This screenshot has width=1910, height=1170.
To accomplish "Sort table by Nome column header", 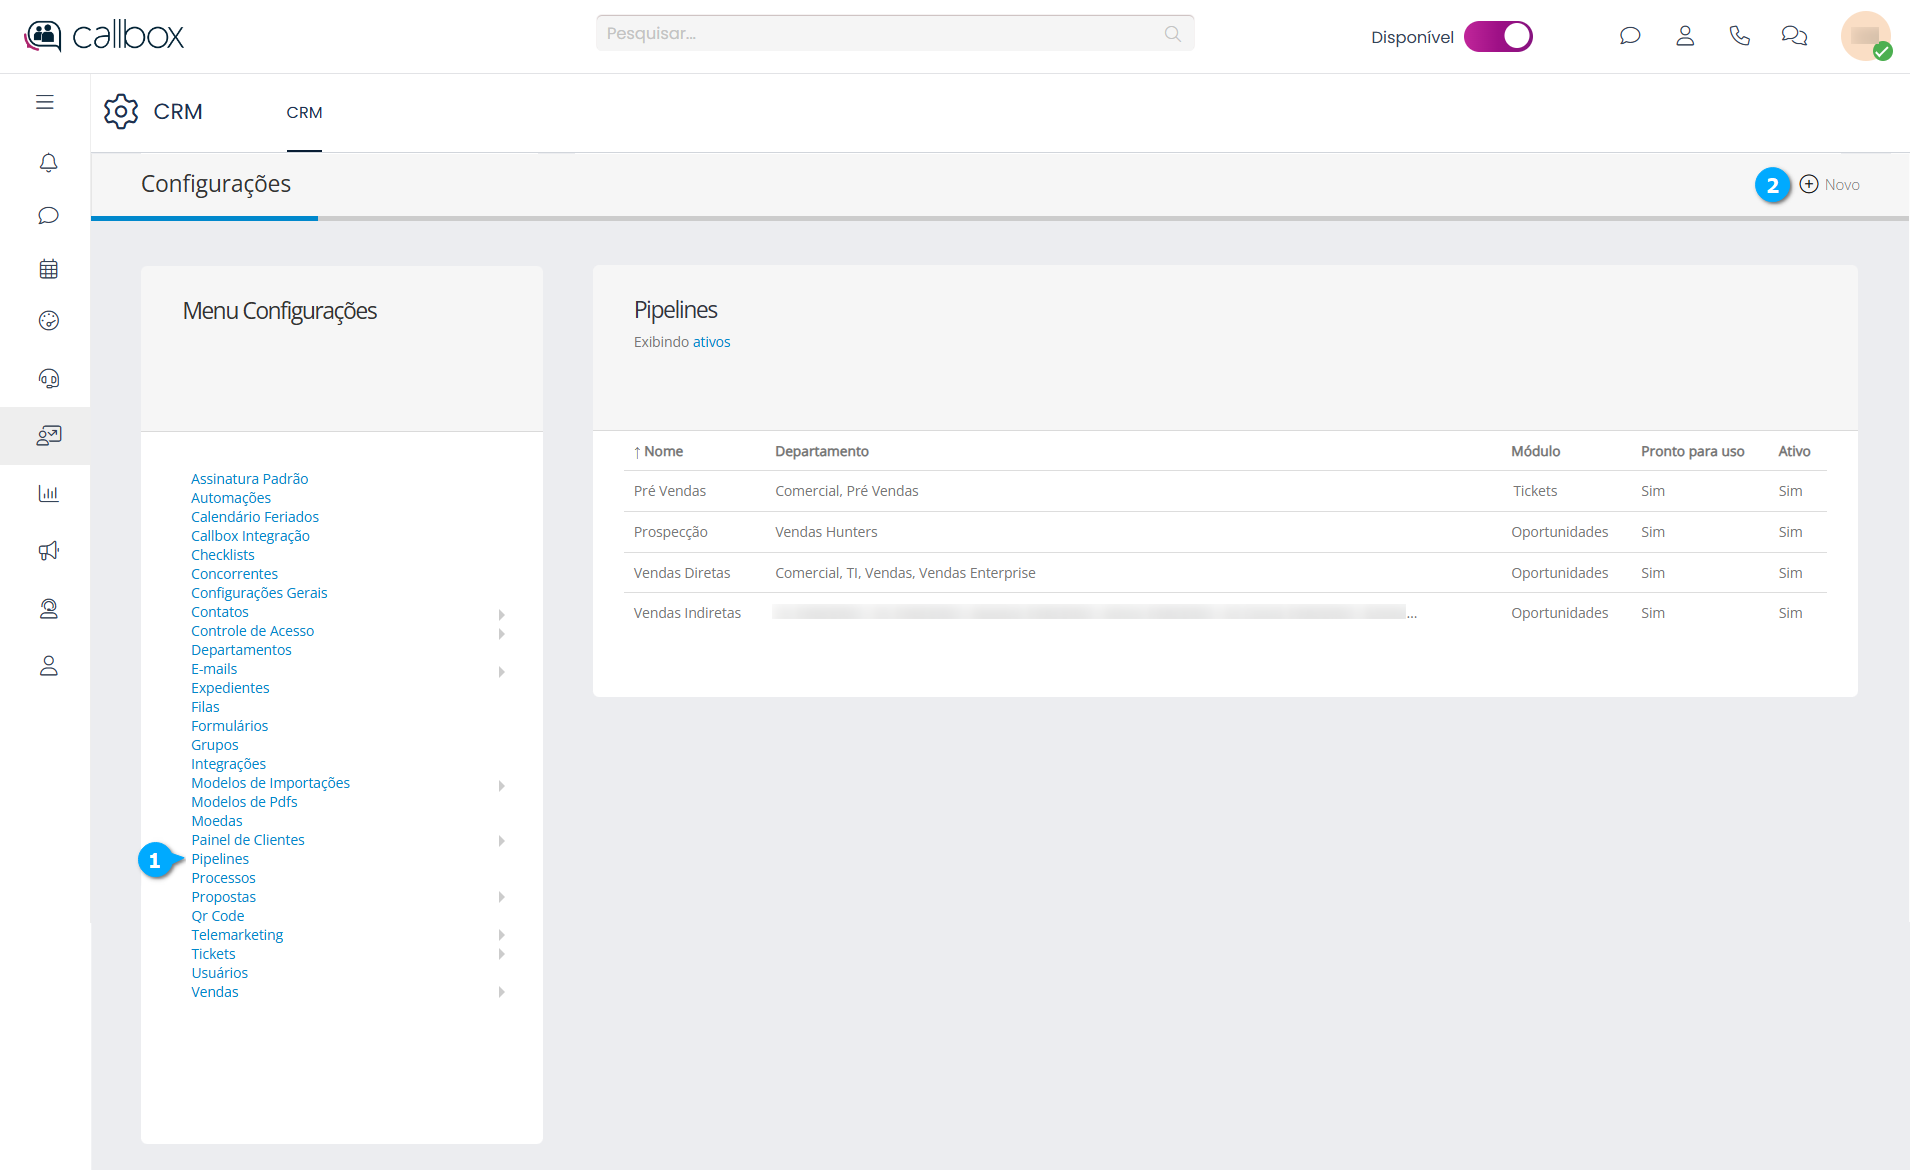I will (663, 451).
